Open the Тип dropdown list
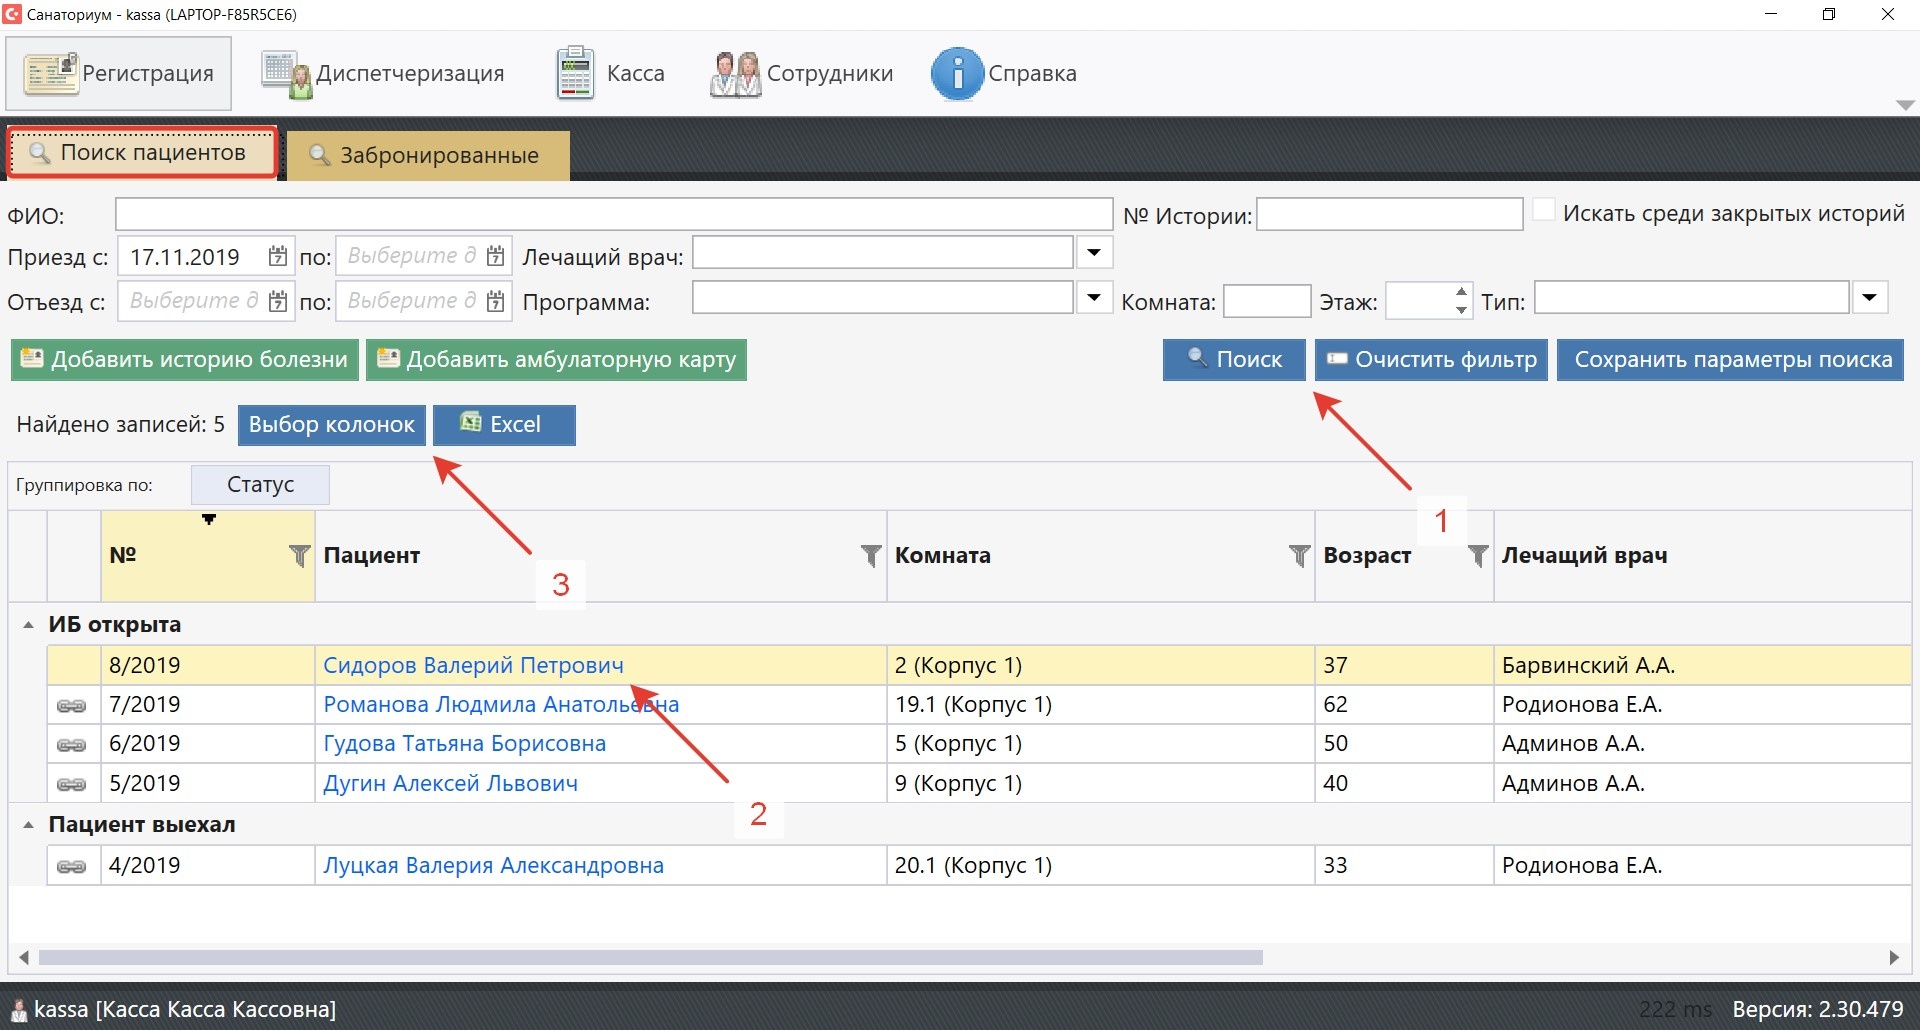1920x1030 pixels. (x=1870, y=298)
